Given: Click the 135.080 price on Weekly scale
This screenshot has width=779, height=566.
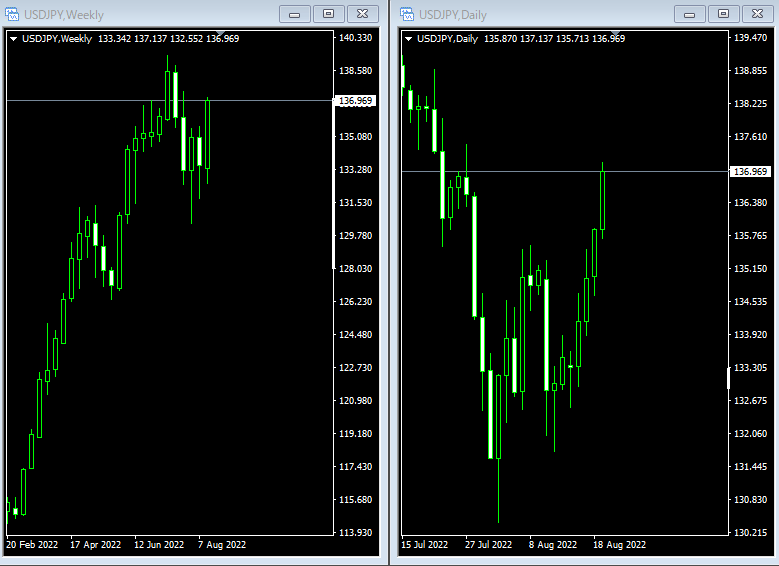Looking at the screenshot, I should point(355,137).
